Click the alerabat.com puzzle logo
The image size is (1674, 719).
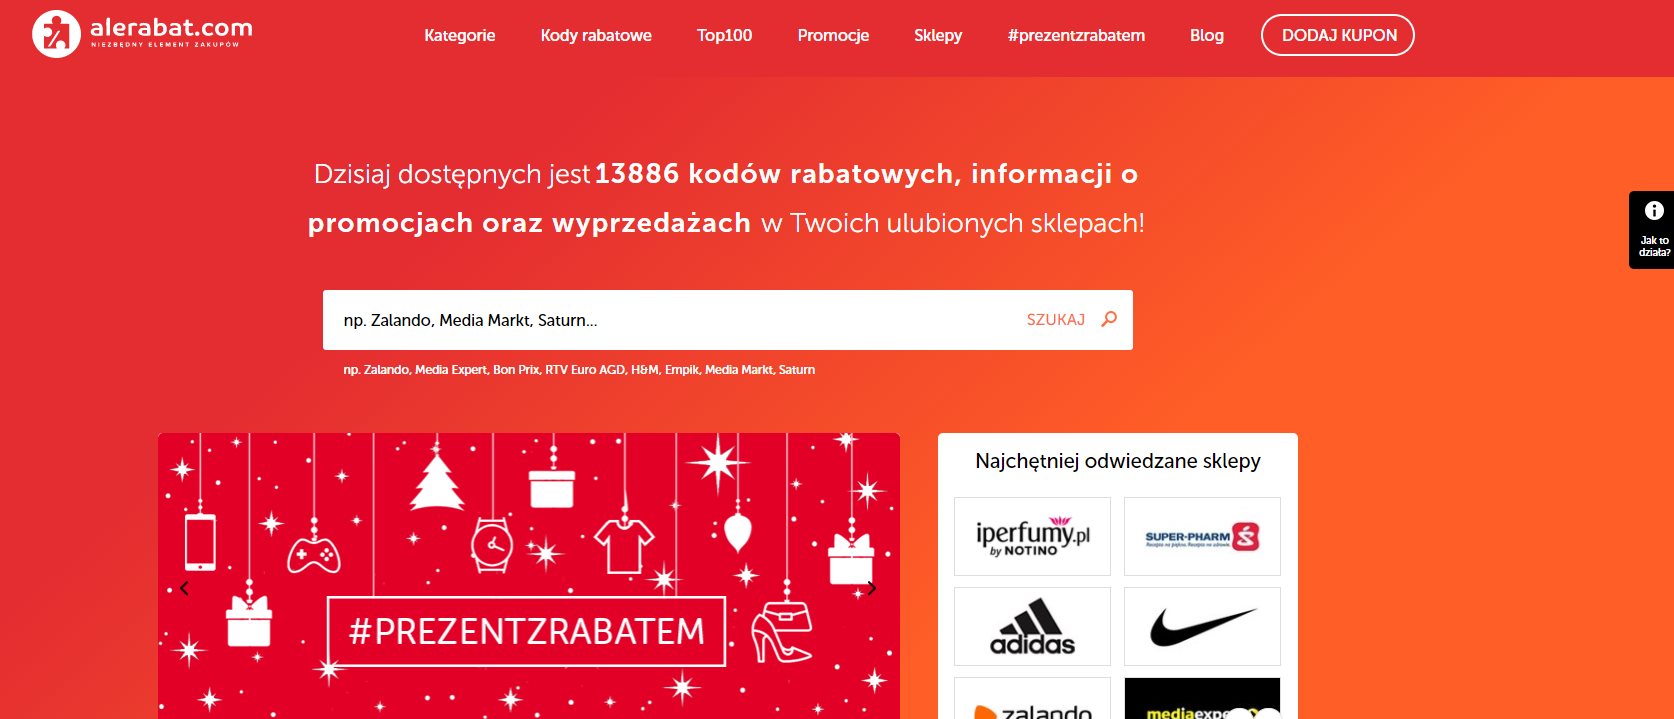(x=56, y=35)
